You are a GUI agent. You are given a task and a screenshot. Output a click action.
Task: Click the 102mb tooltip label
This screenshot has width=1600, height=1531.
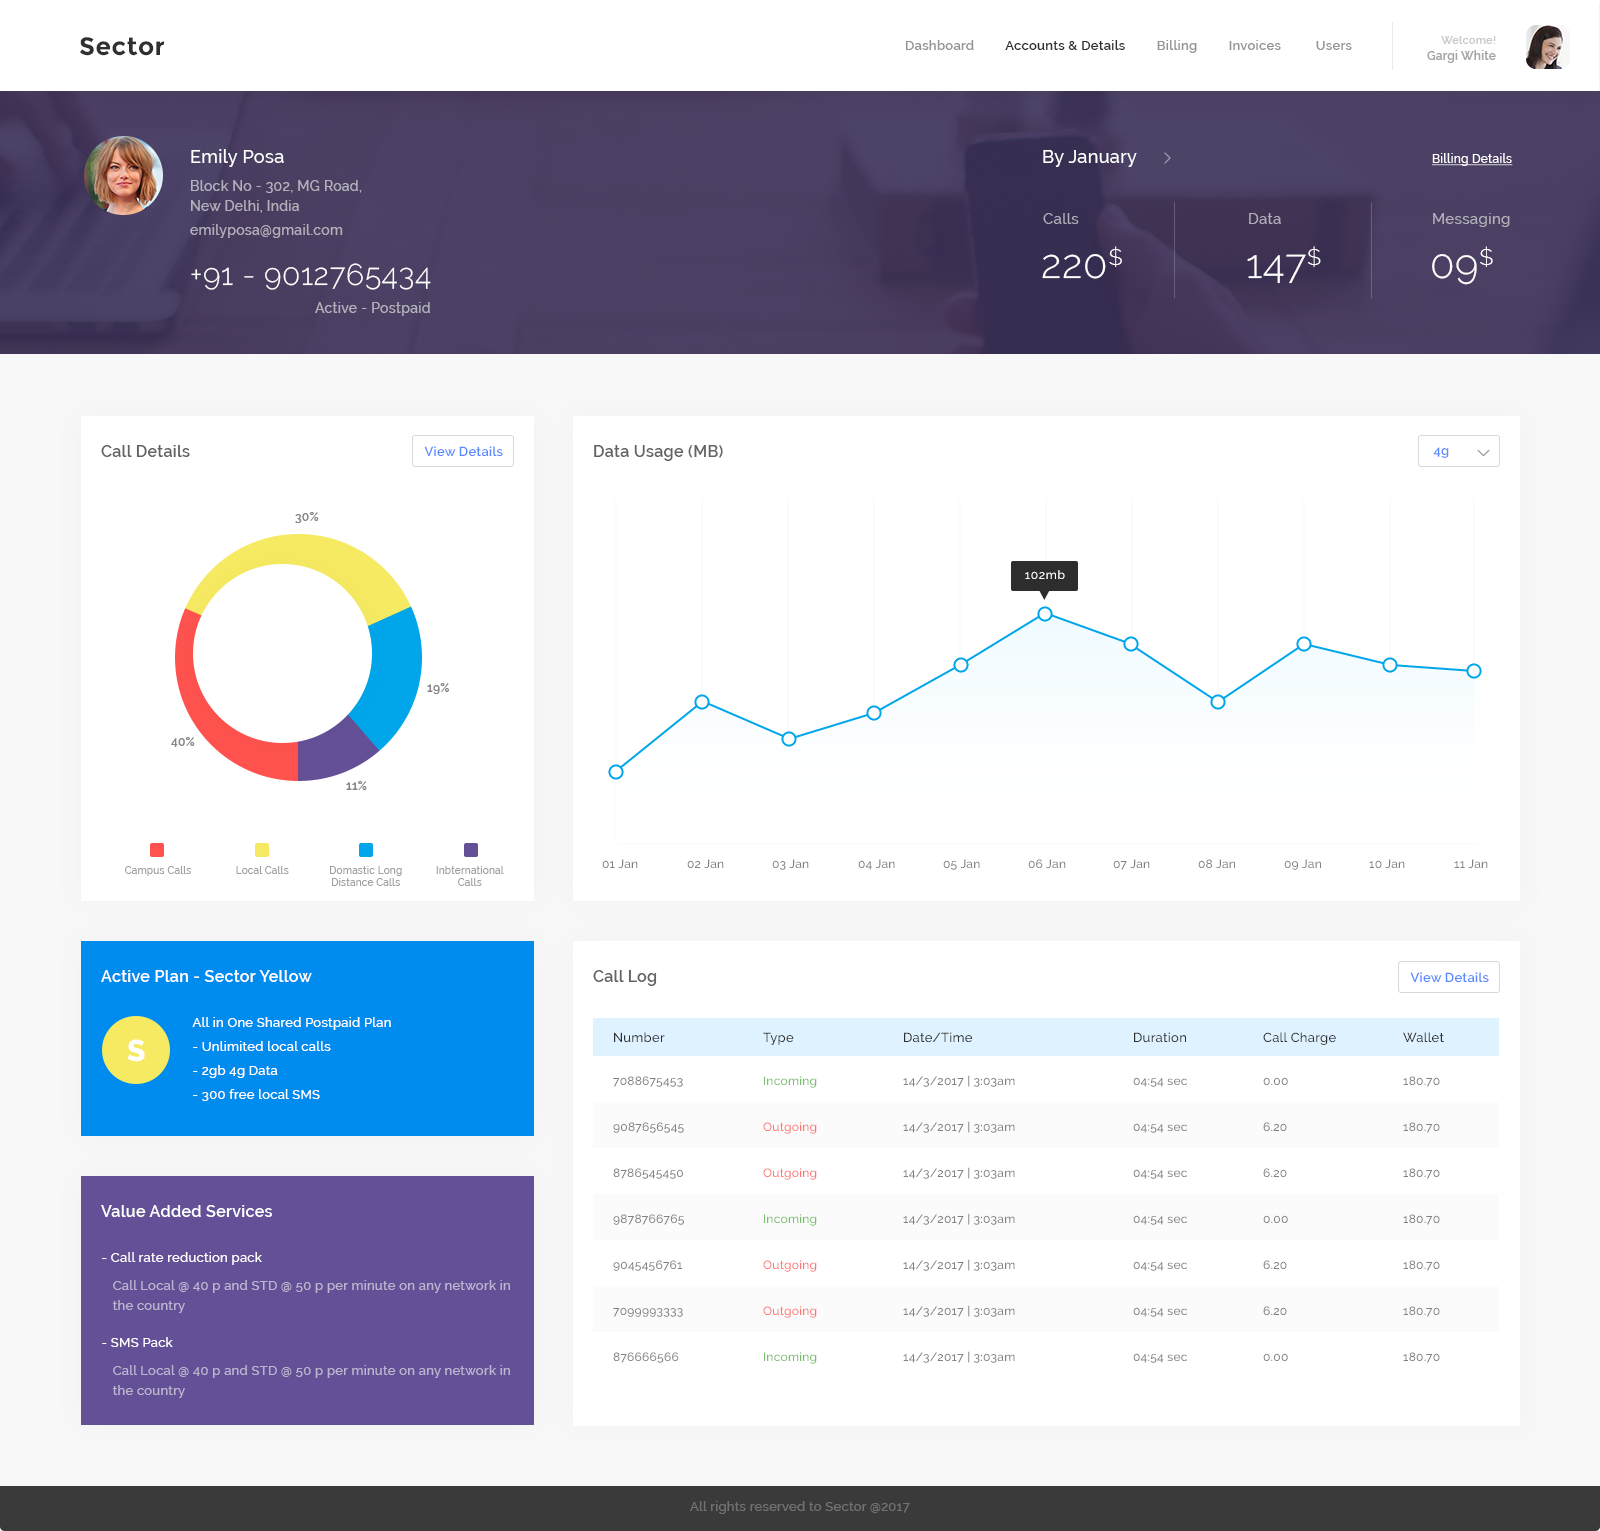1044,575
